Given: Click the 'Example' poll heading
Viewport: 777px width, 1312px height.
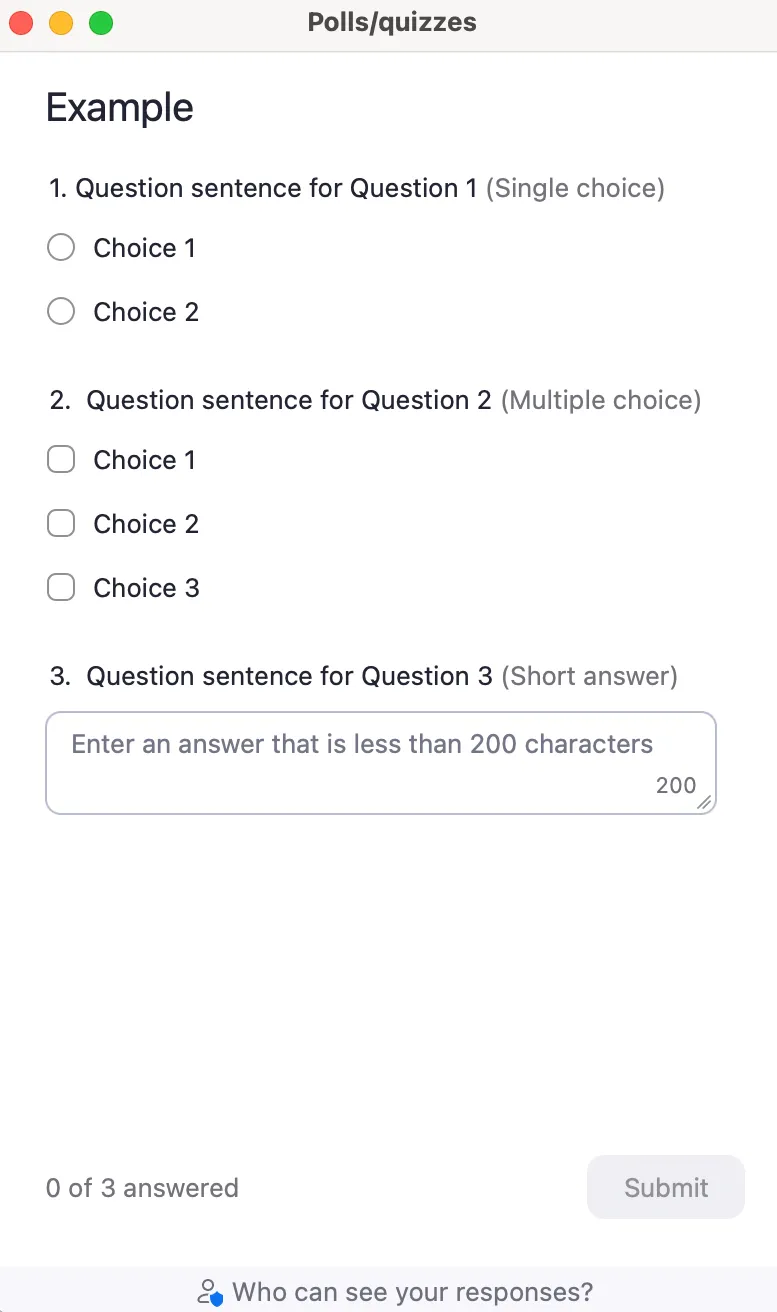Looking at the screenshot, I should [x=119, y=107].
